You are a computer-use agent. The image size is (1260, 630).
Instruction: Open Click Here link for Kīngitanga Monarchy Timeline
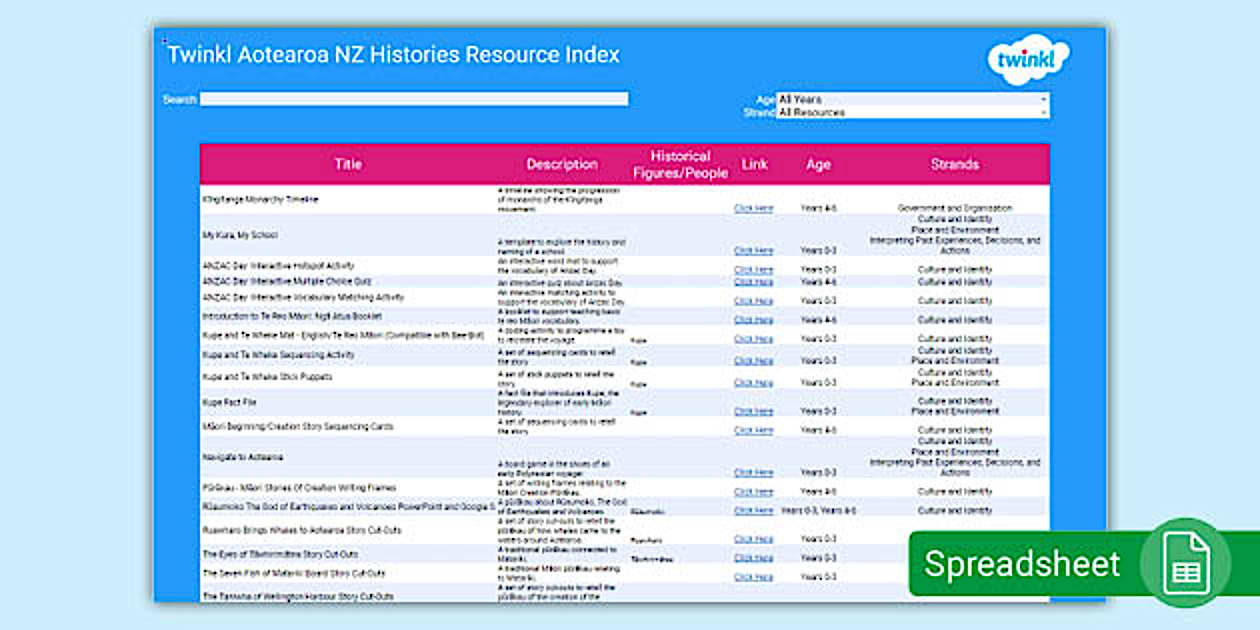[753, 207]
